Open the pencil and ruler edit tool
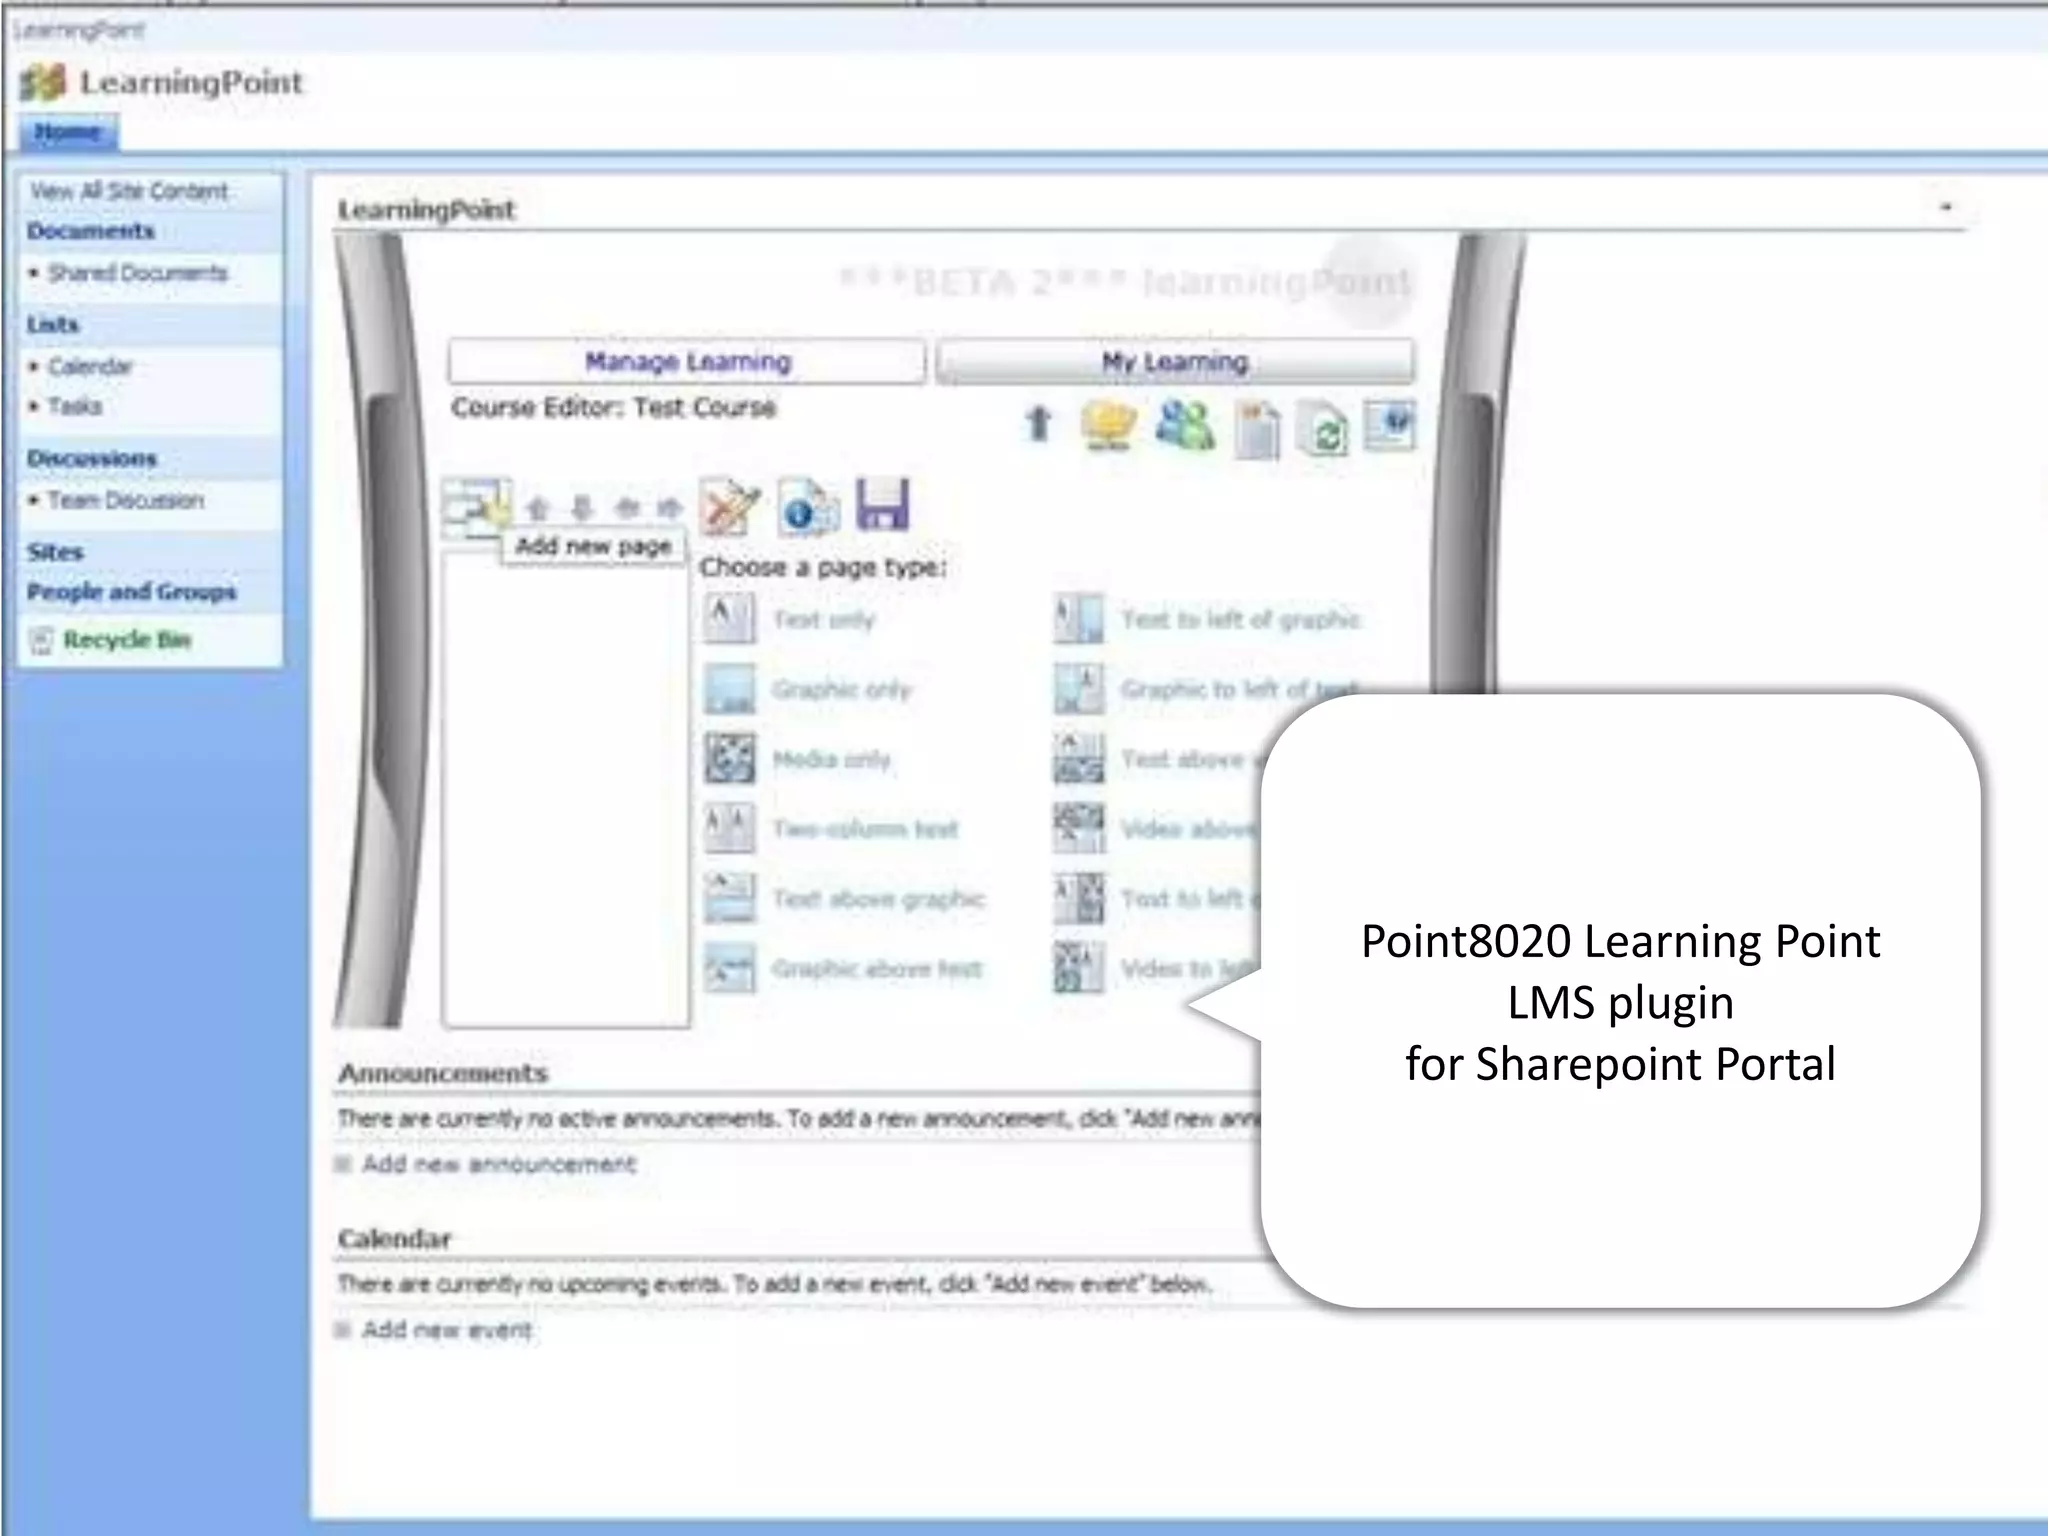 pyautogui.click(x=729, y=506)
